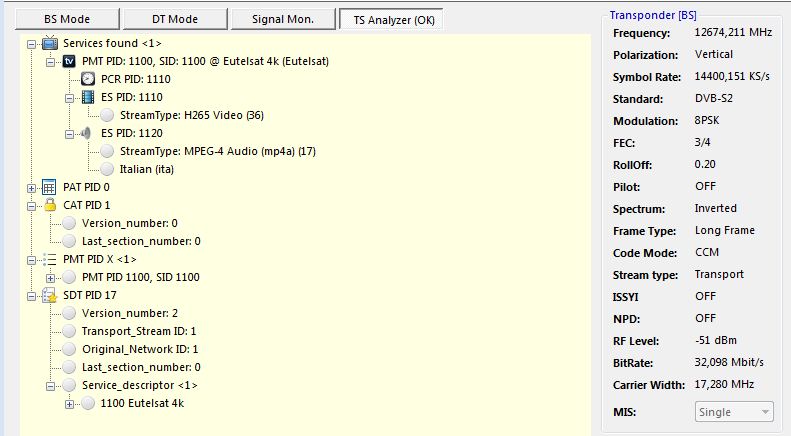Click the standard value DVB-S2
Viewport: 791px width, 436px height.
713,98
